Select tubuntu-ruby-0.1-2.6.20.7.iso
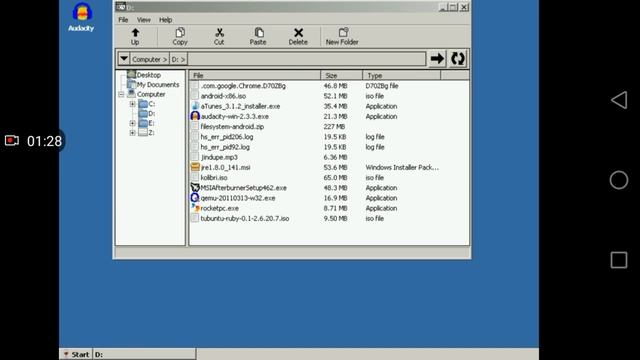The width and height of the screenshot is (640, 360). pos(245,218)
